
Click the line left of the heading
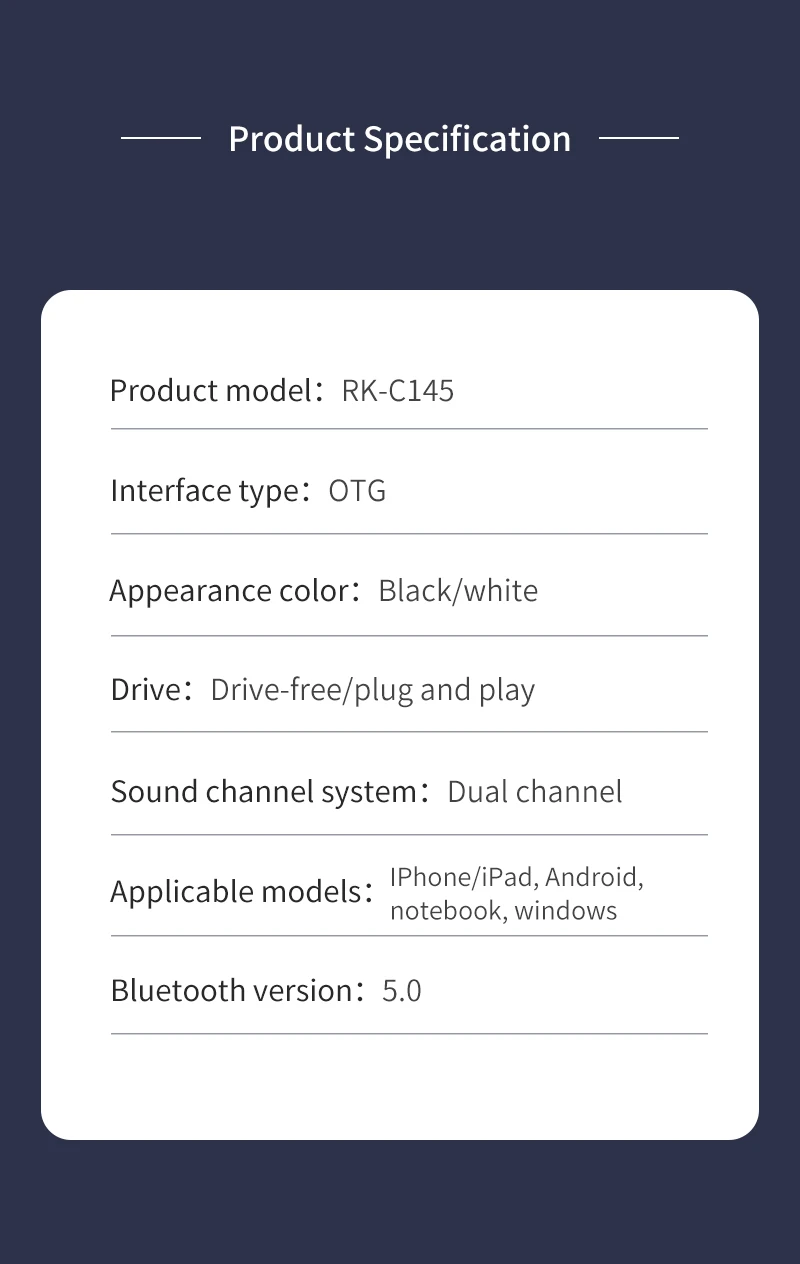tap(160, 138)
